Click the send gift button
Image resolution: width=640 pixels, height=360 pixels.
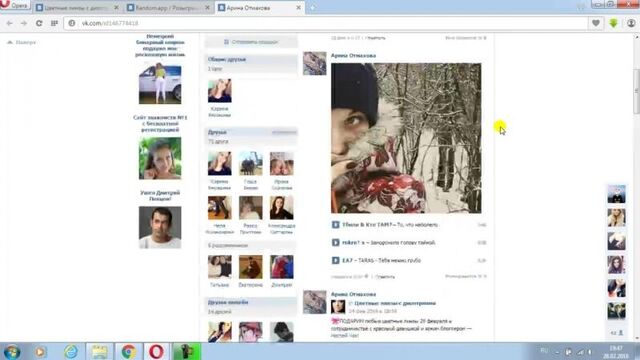[251, 42]
